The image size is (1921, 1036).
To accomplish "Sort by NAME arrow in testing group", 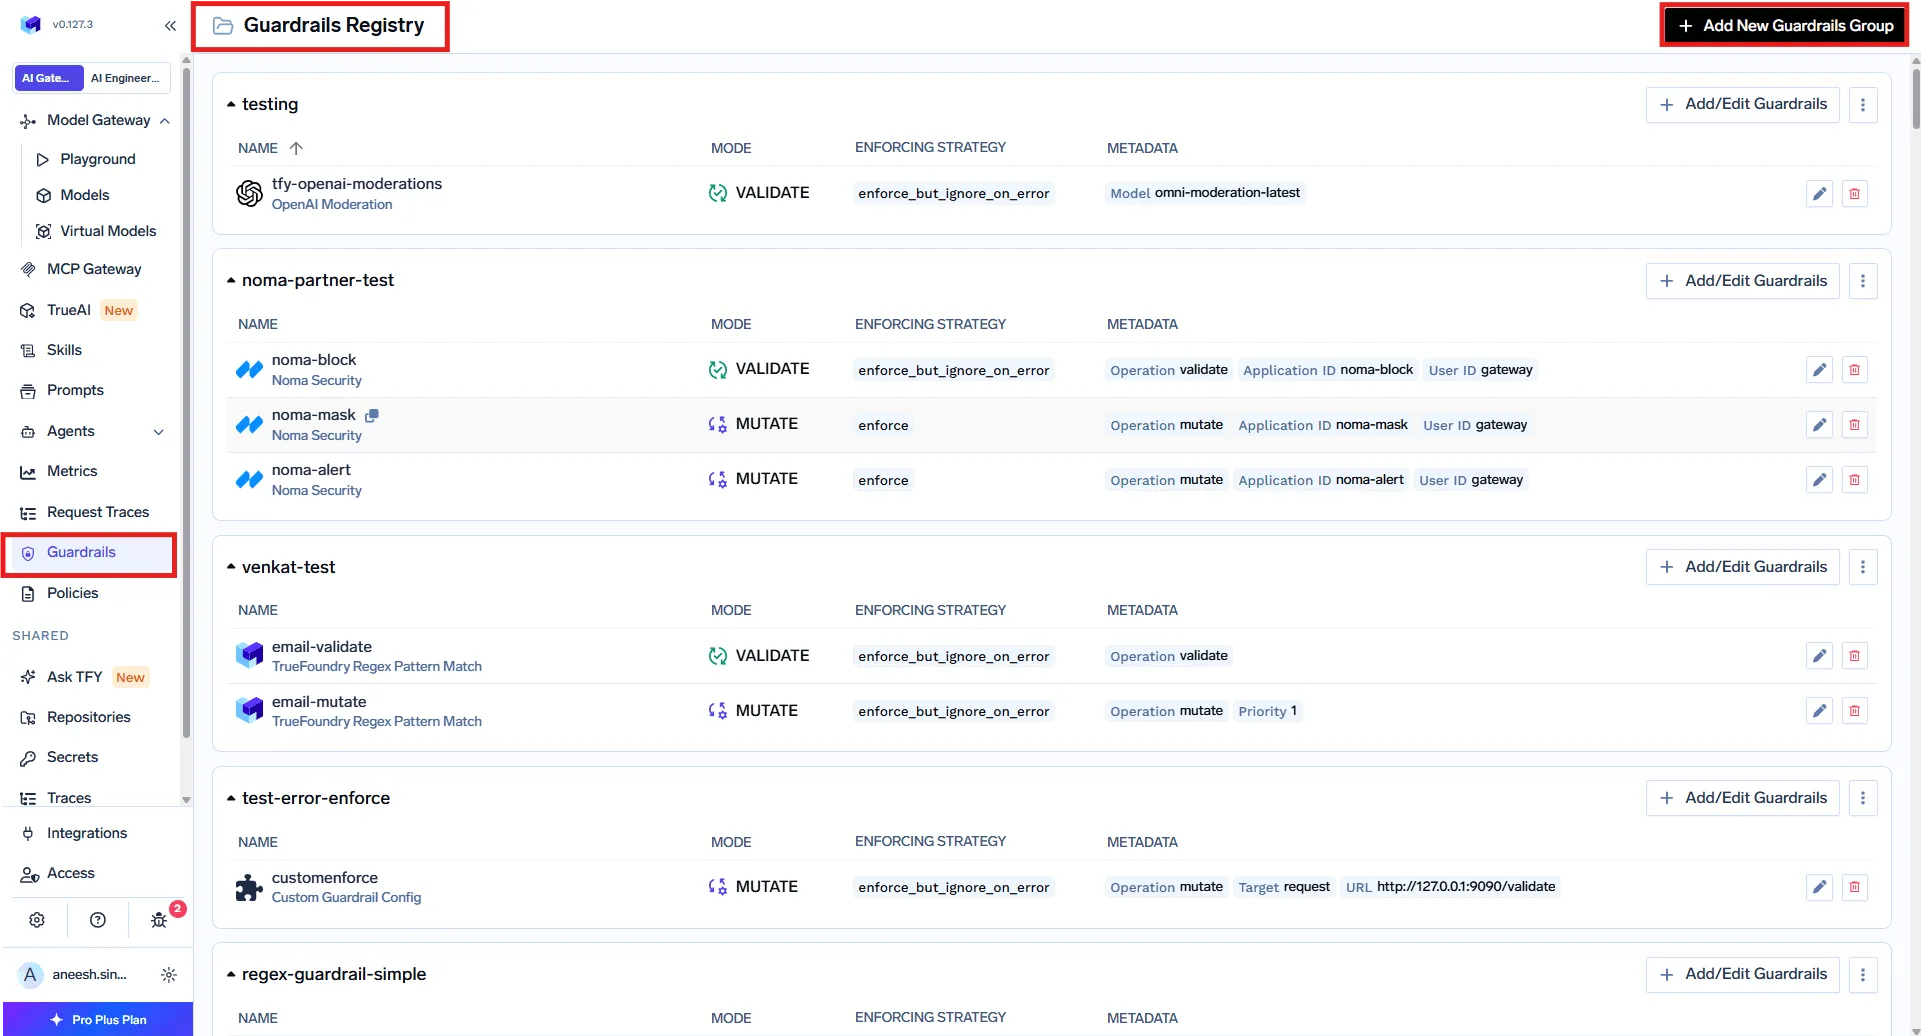I will (x=296, y=148).
